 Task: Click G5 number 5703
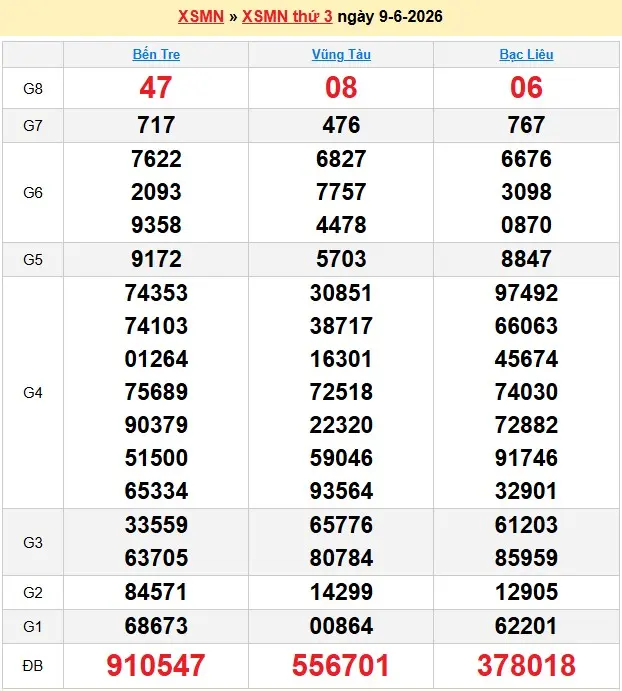341,259
